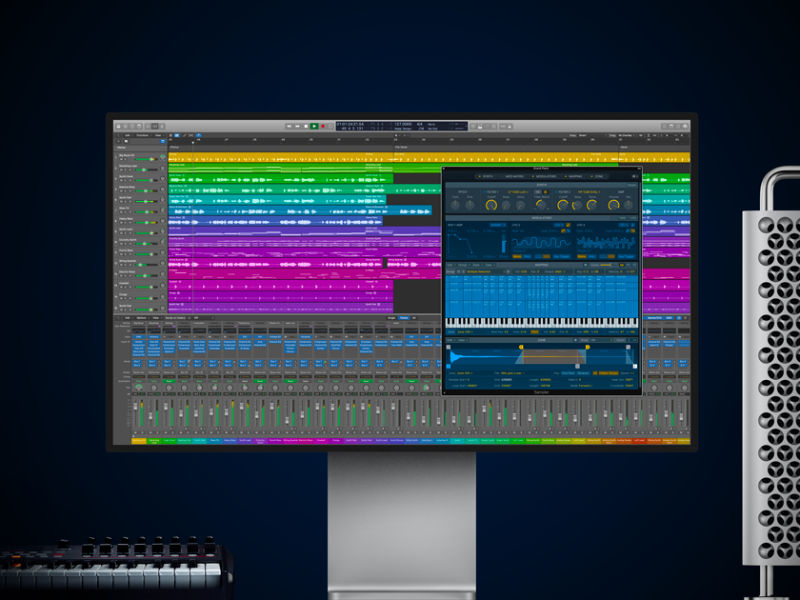Screen dimensions: 800x600
Task: Select the All mixer view button
Action: (x=414, y=318)
